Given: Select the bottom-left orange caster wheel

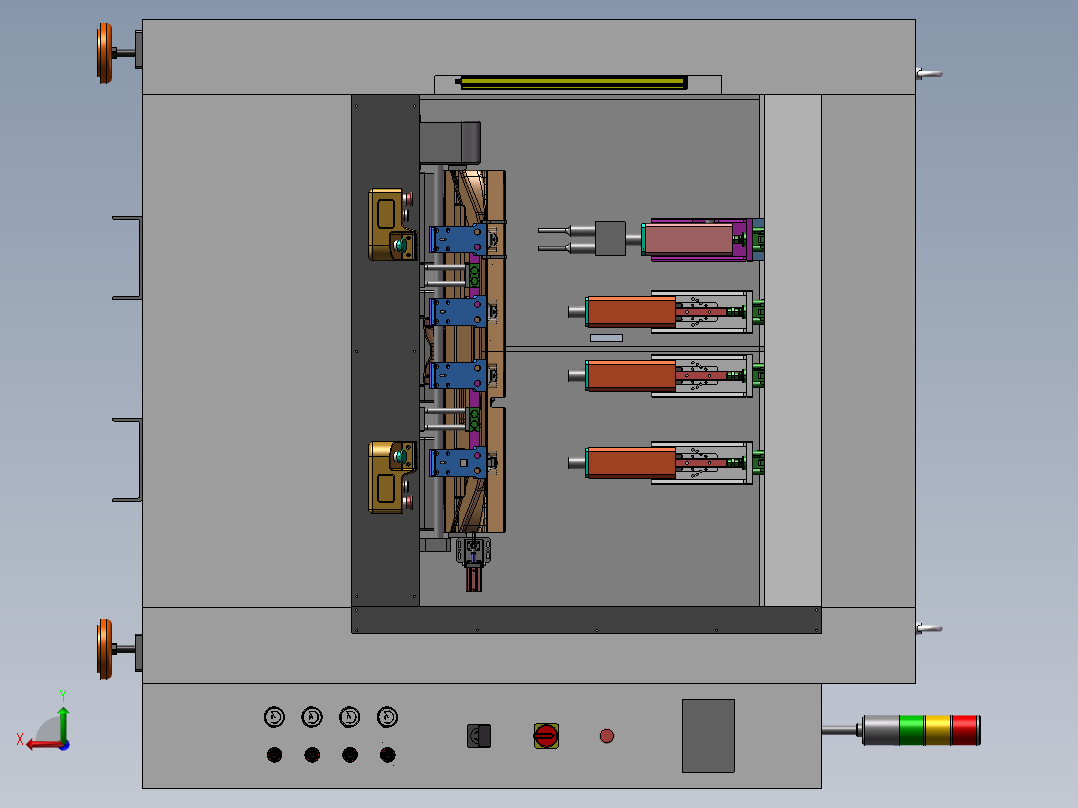Looking at the screenshot, I should click(x=104, y=648).
